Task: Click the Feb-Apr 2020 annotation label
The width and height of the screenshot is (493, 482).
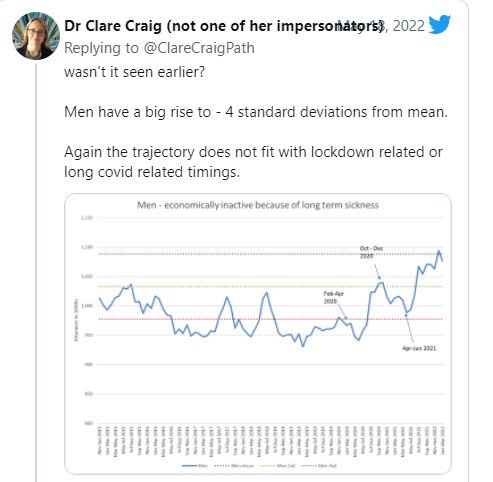Action: click(333, 297)
